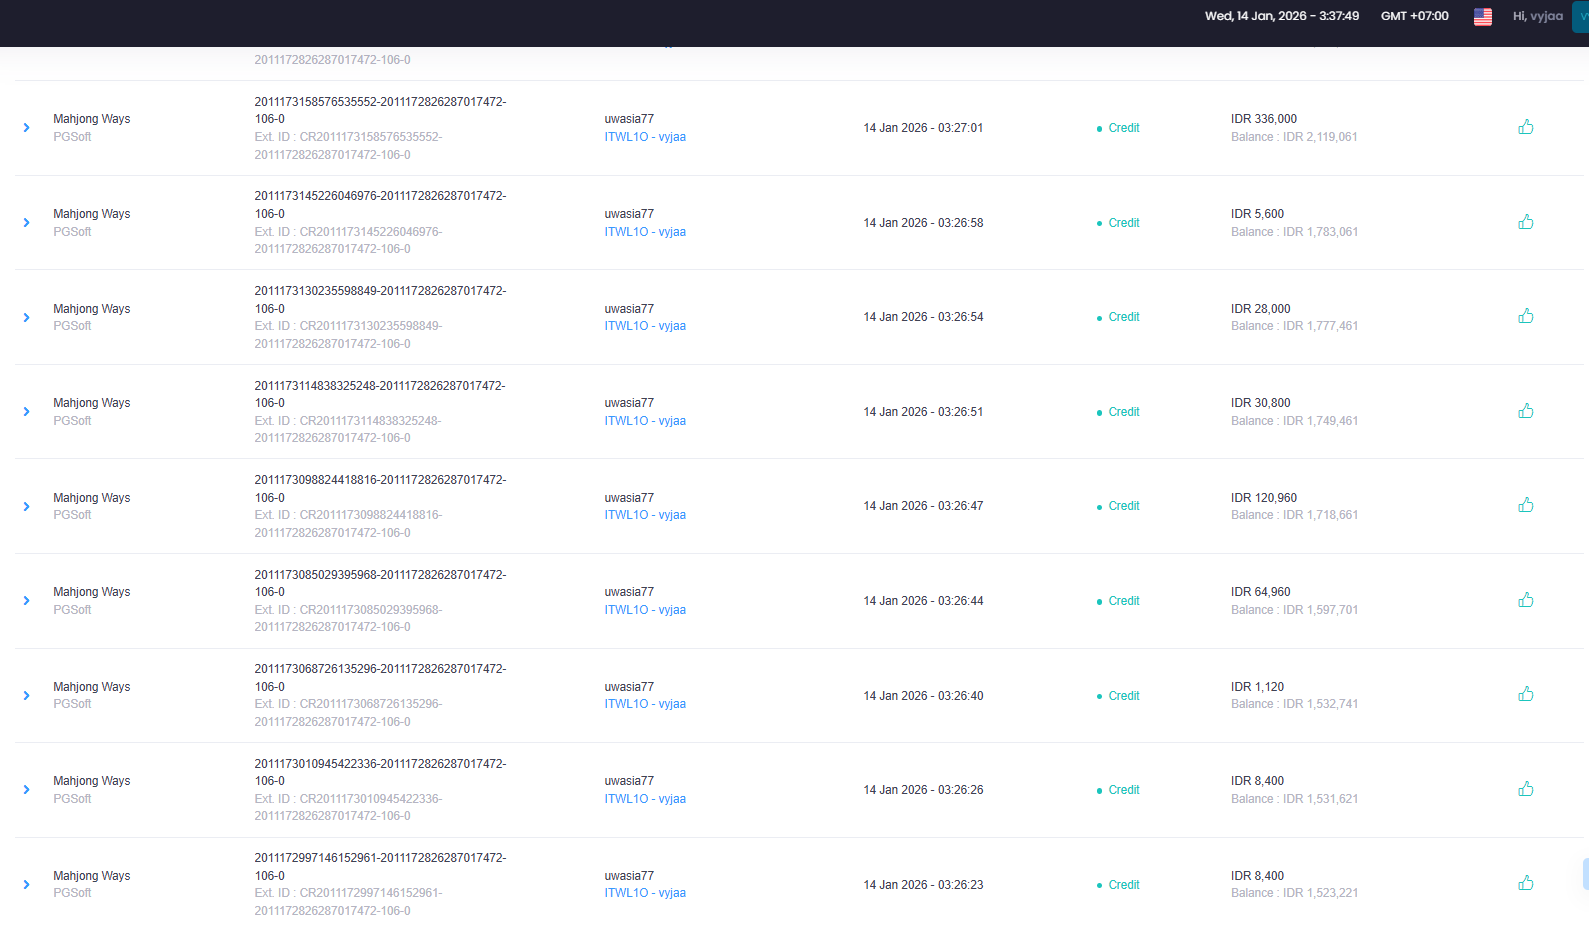
Task: Click thumbs-up icon for IDR 64,960 row
Action: (x=1526, y=600)
